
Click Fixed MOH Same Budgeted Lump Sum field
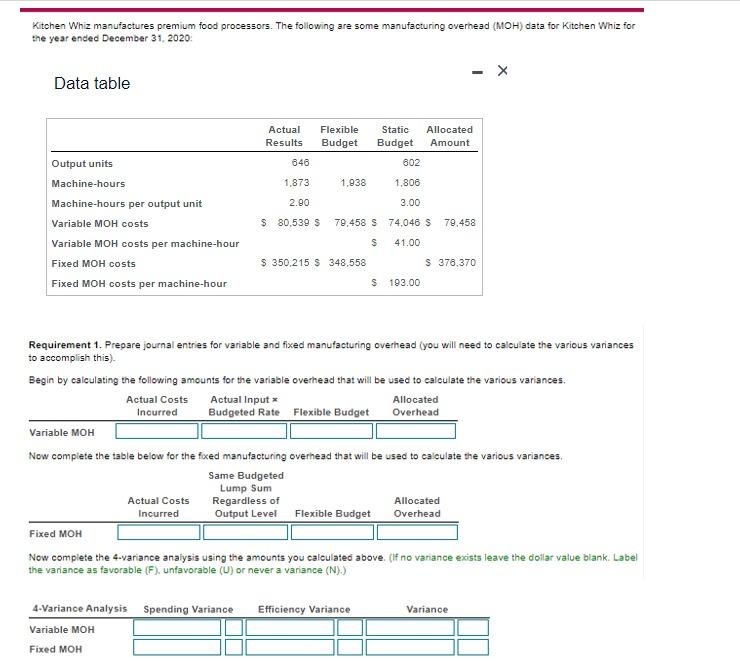245,532
